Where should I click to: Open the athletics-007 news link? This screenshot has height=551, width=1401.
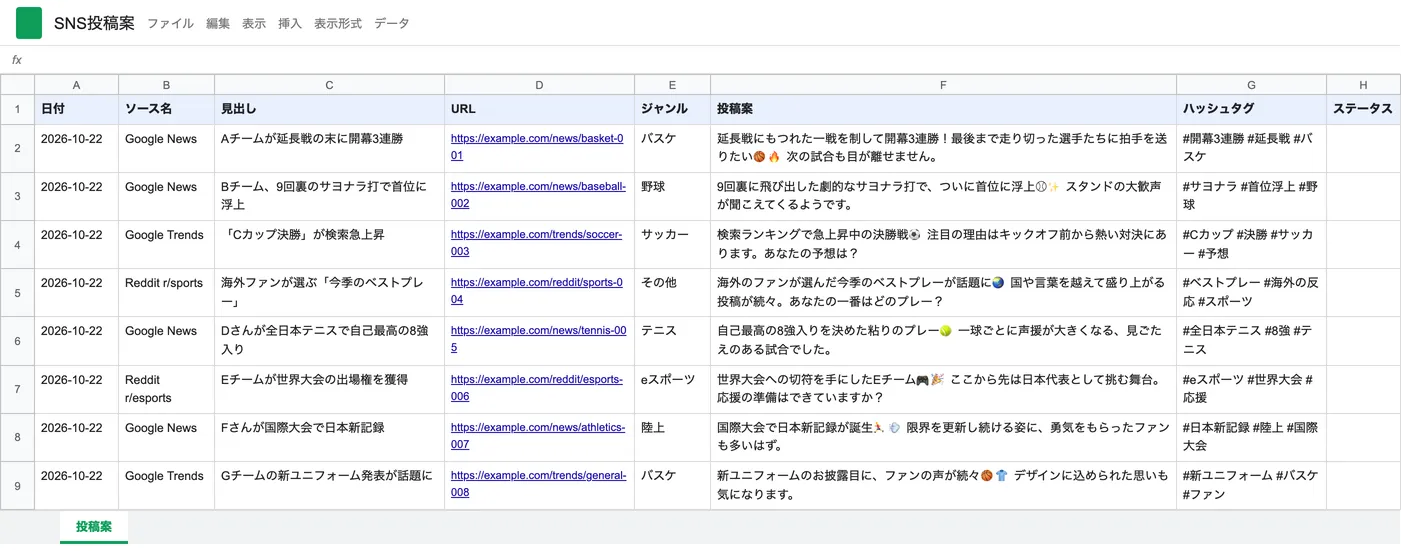pyautogui.click(x=538, y=437)
